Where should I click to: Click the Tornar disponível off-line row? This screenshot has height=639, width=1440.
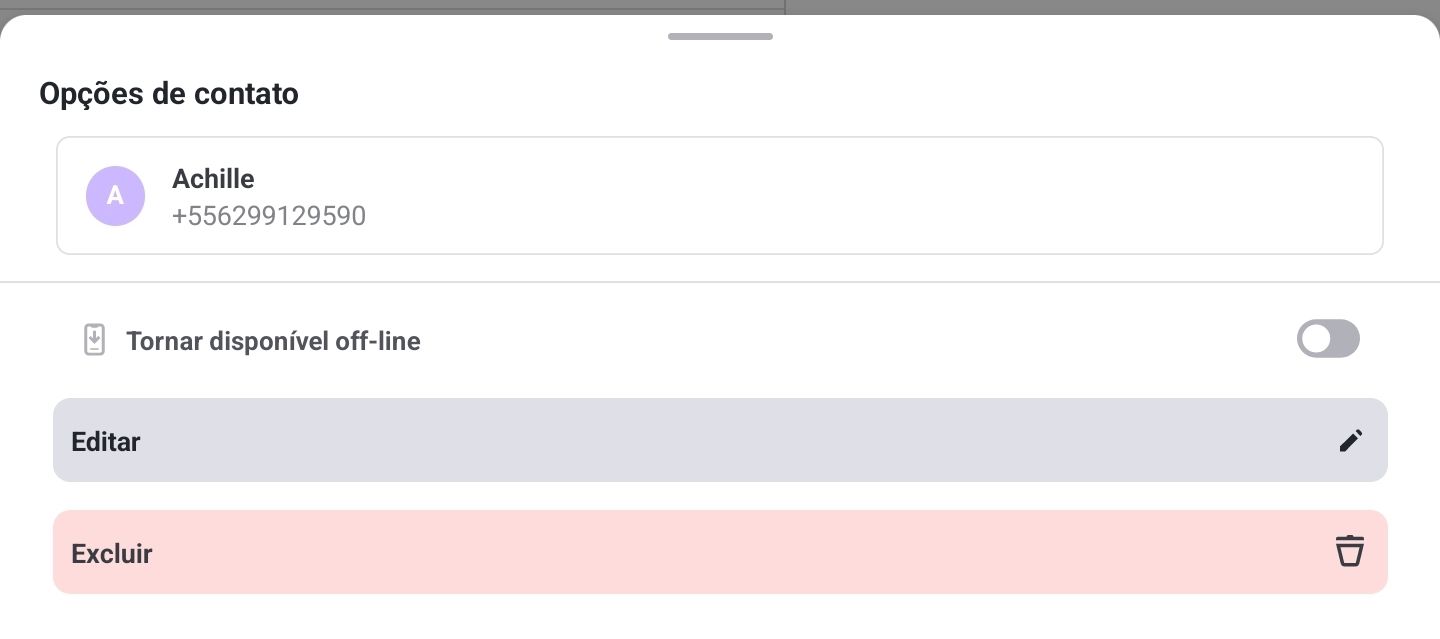[x=720, y=340]
